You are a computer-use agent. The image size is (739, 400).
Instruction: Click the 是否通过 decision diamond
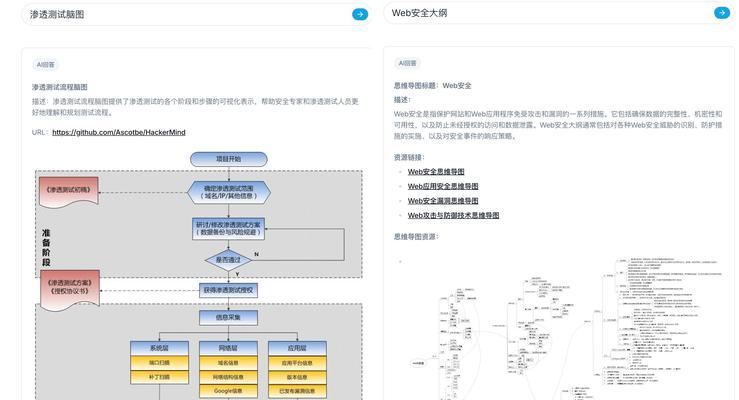[x=229, y=260]
